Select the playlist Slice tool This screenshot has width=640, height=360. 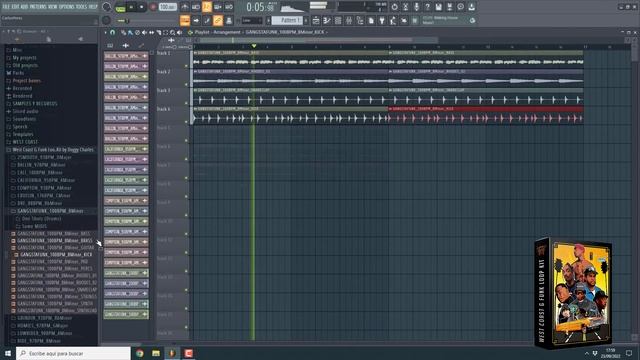159,32
